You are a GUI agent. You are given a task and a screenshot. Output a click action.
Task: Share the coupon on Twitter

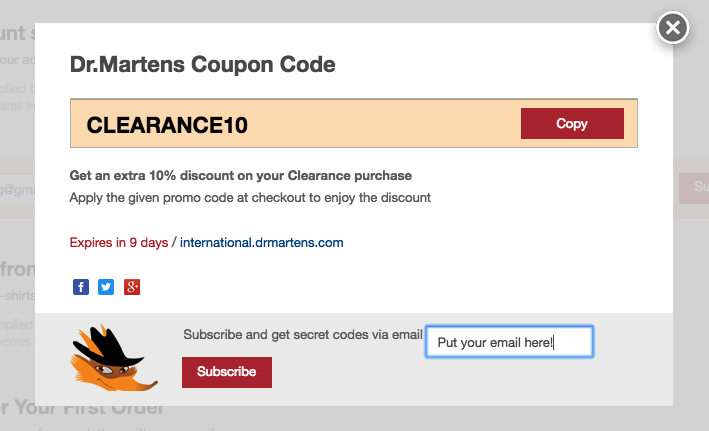(x=106, y=288)
